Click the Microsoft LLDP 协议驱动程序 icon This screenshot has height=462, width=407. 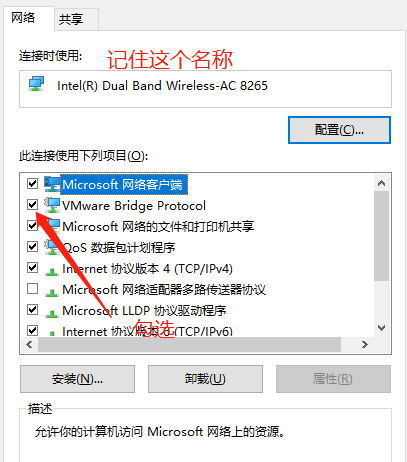[52, 313]
